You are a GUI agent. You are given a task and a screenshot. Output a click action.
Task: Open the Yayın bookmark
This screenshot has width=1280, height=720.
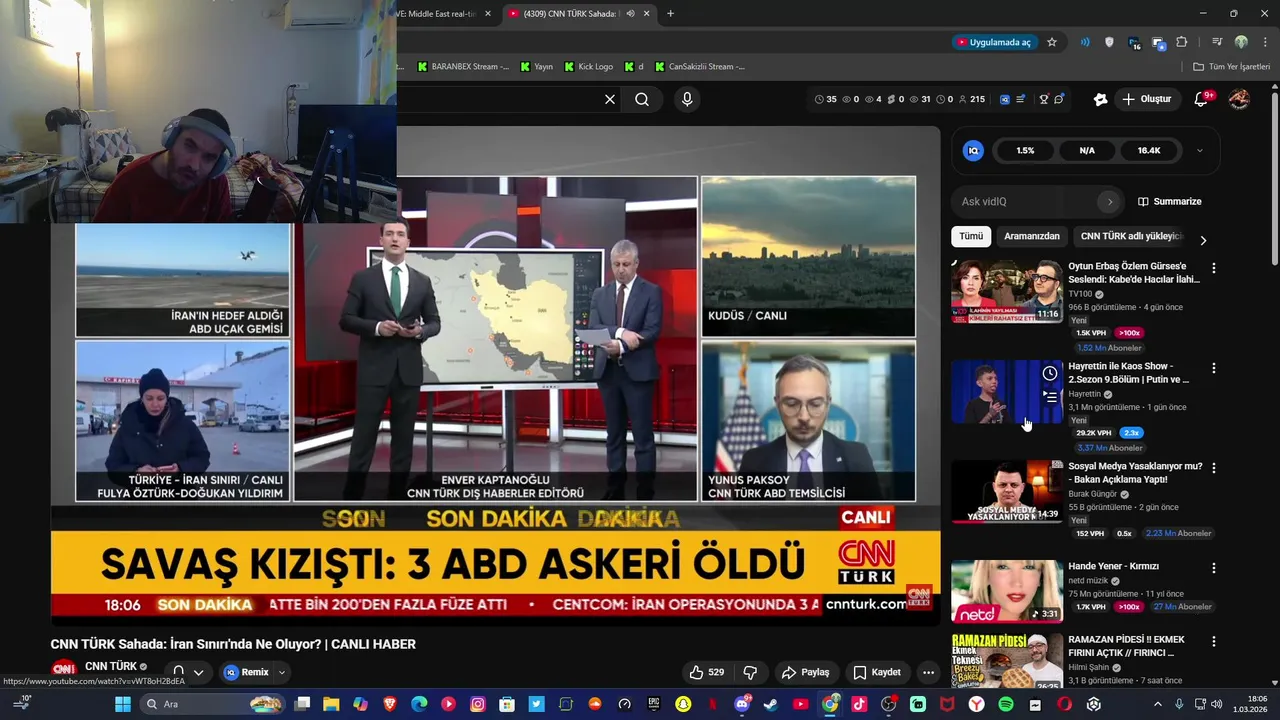click(x=536, y=67)
